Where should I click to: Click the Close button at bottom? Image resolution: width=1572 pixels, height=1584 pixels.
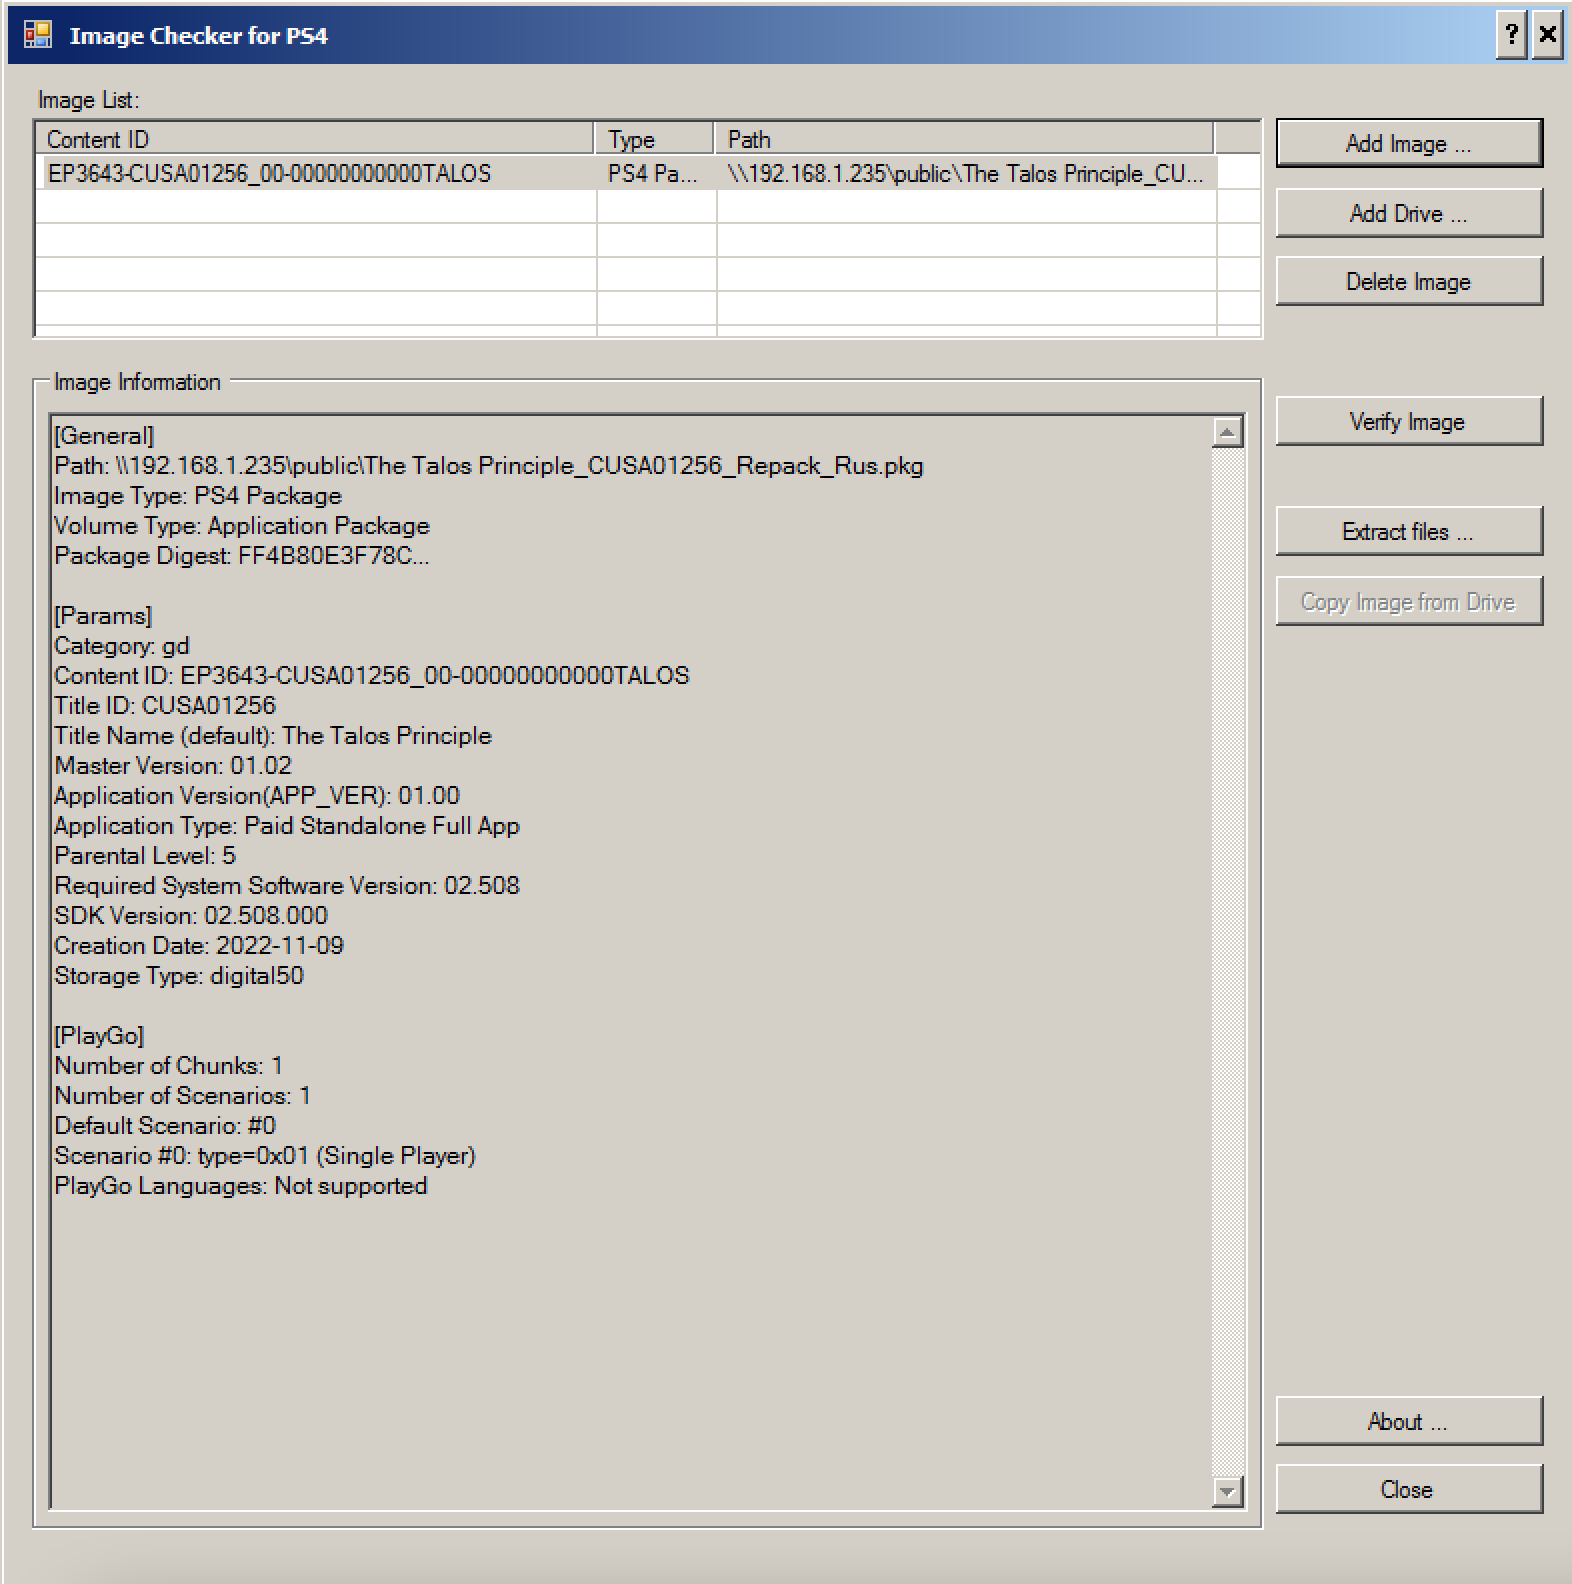click(x=1409, y=1489)
